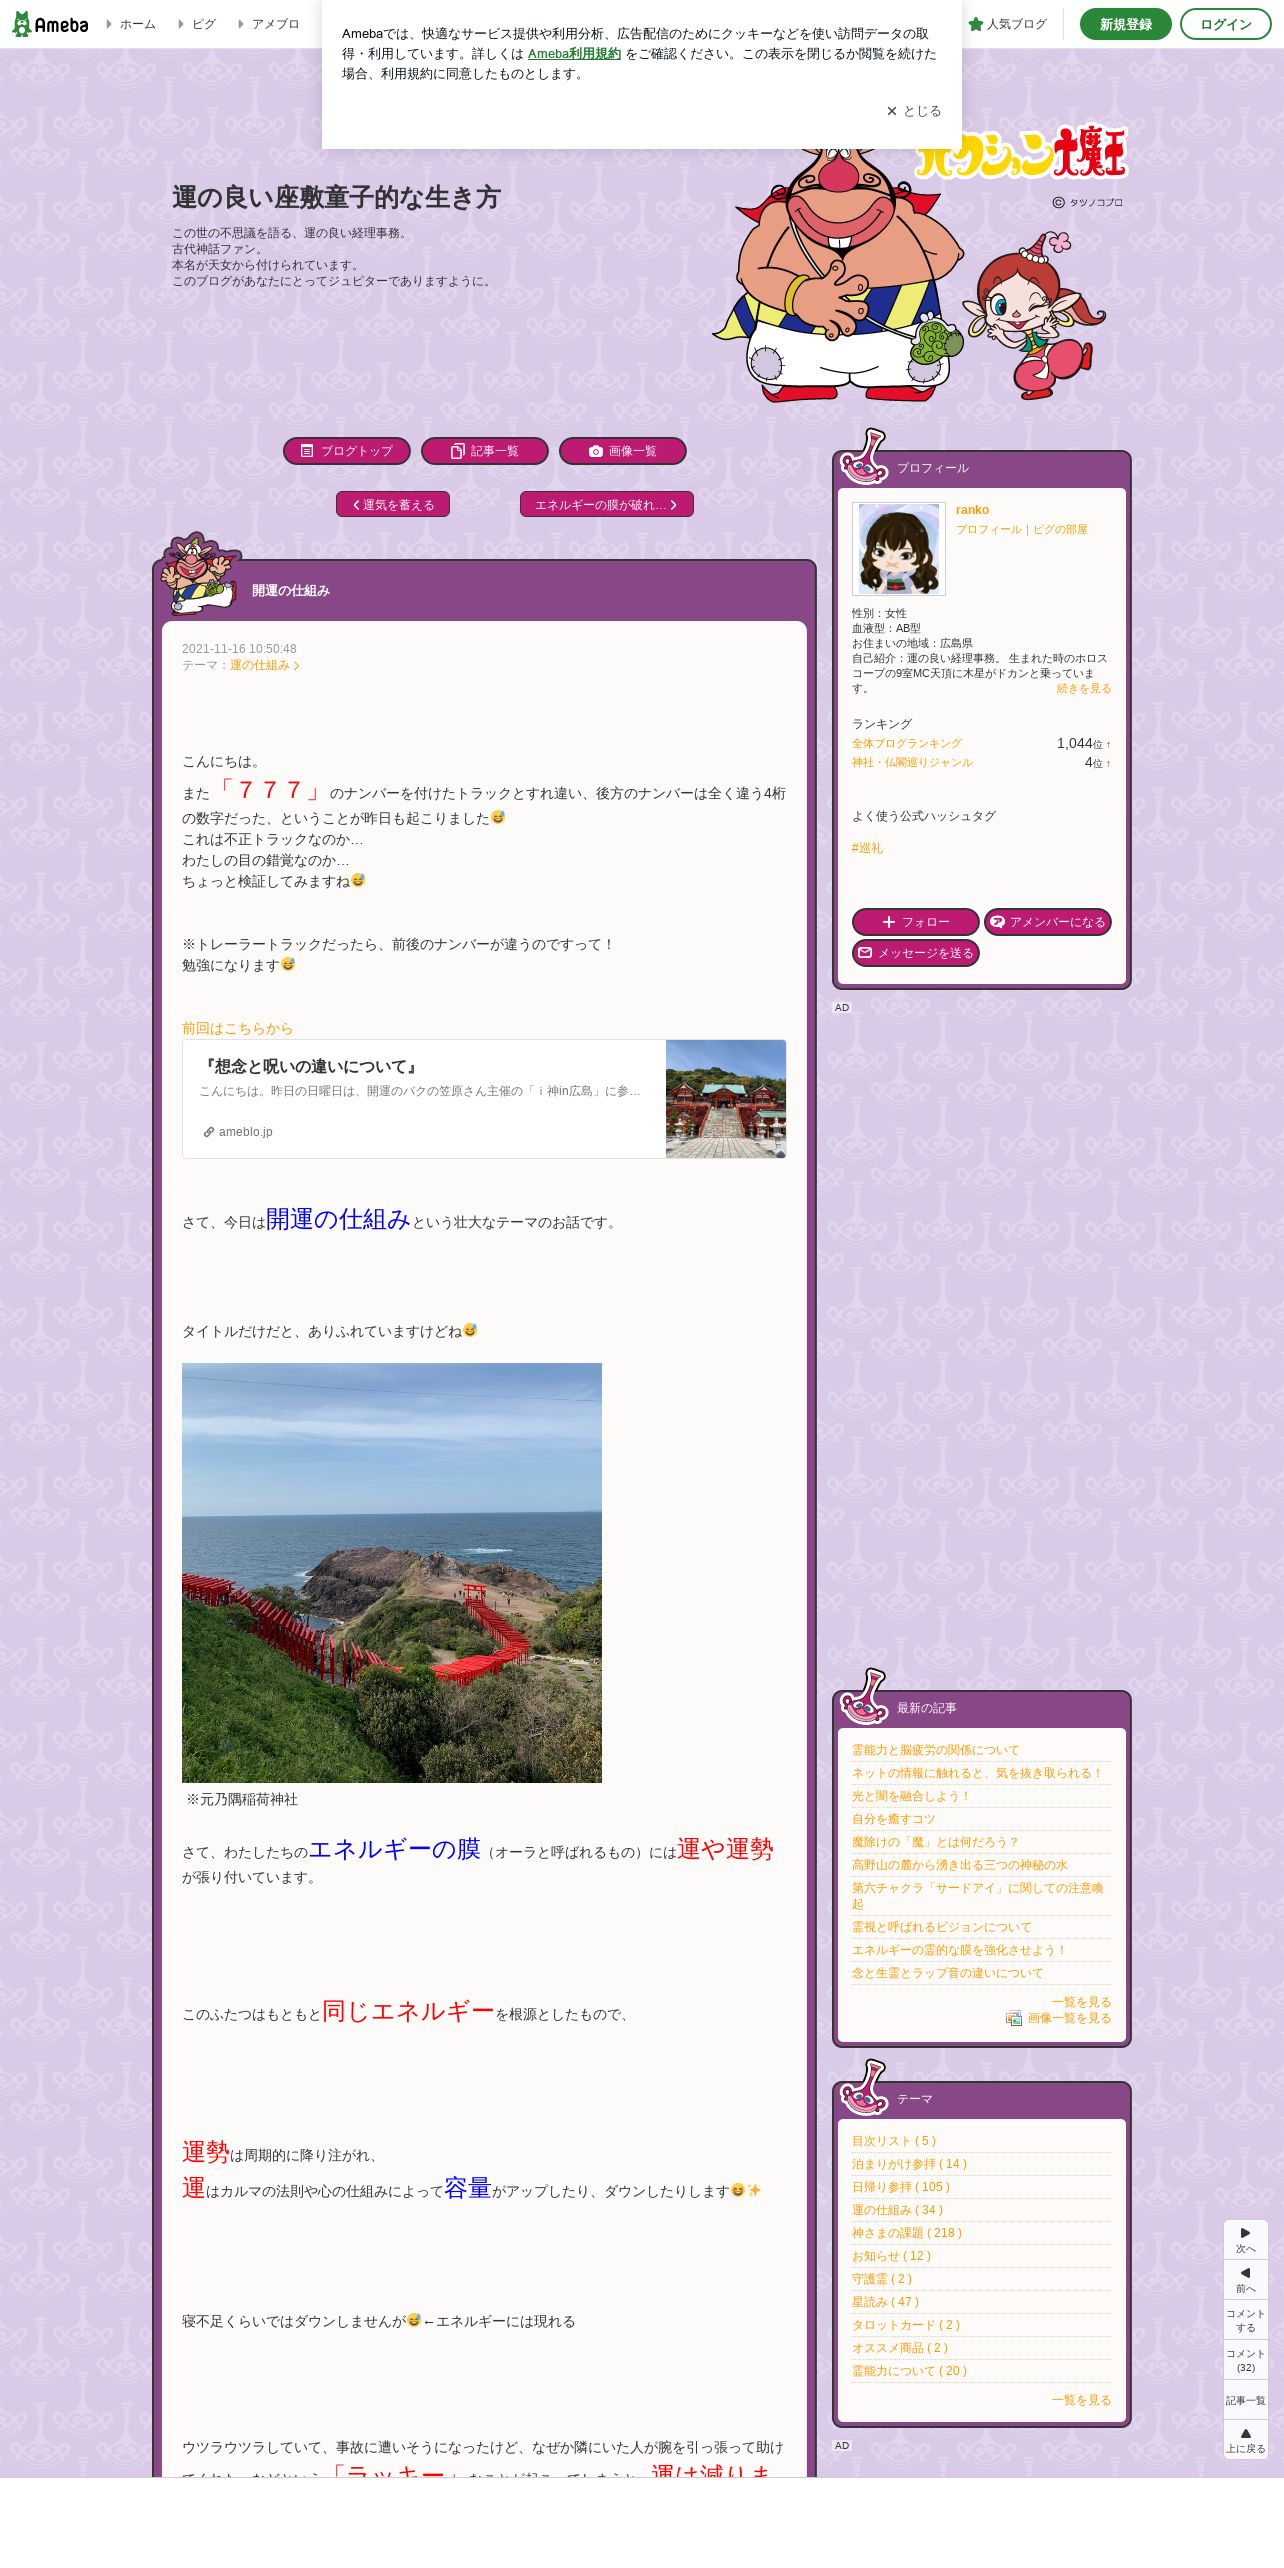Screen dimensions: 1284x2568
Task: Open theme link 運の仕組み under date
Action: pos(264,665)
